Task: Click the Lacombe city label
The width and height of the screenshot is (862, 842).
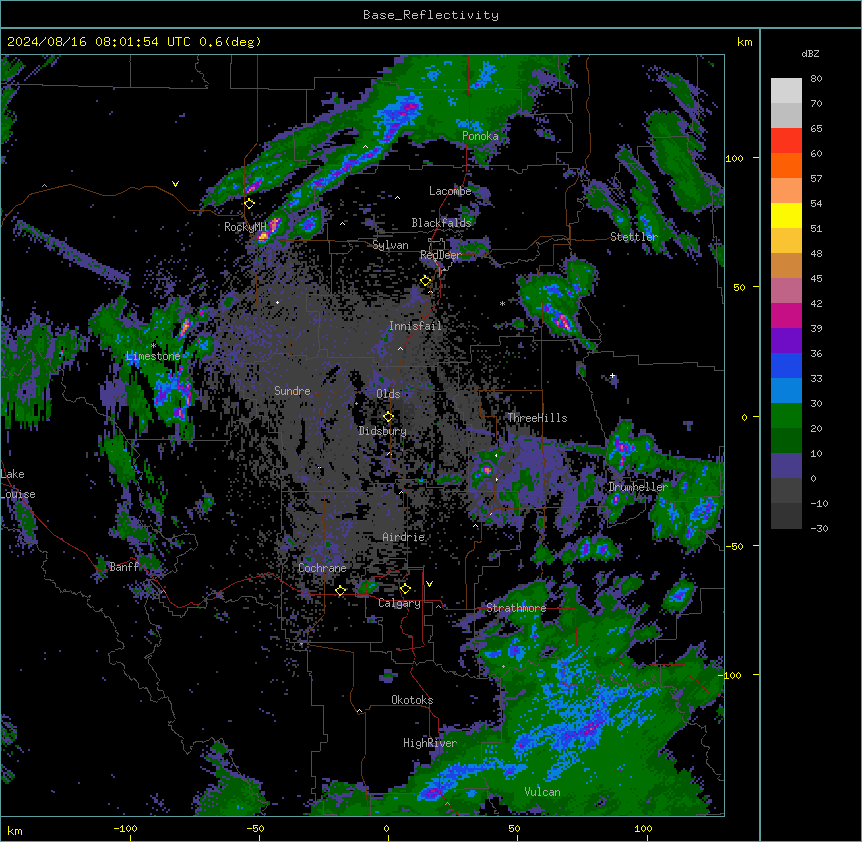Action: click(450, 191)
